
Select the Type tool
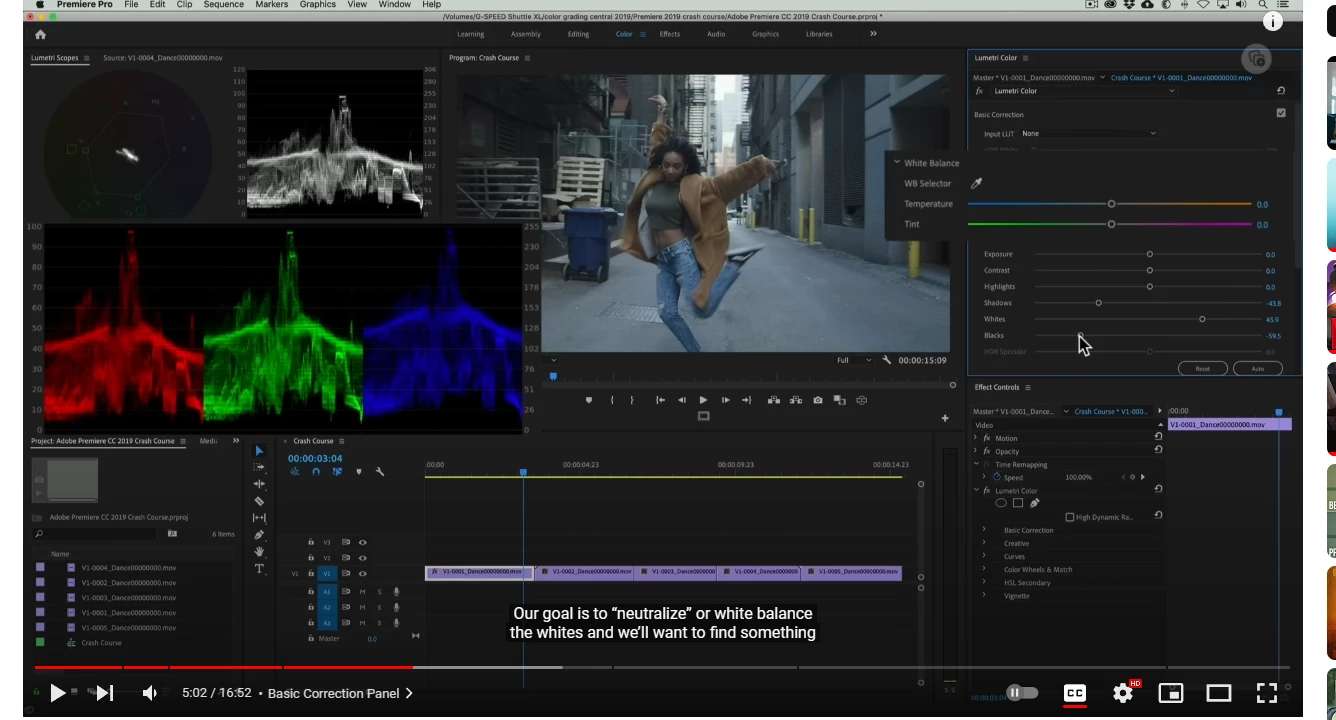point(259,568)
